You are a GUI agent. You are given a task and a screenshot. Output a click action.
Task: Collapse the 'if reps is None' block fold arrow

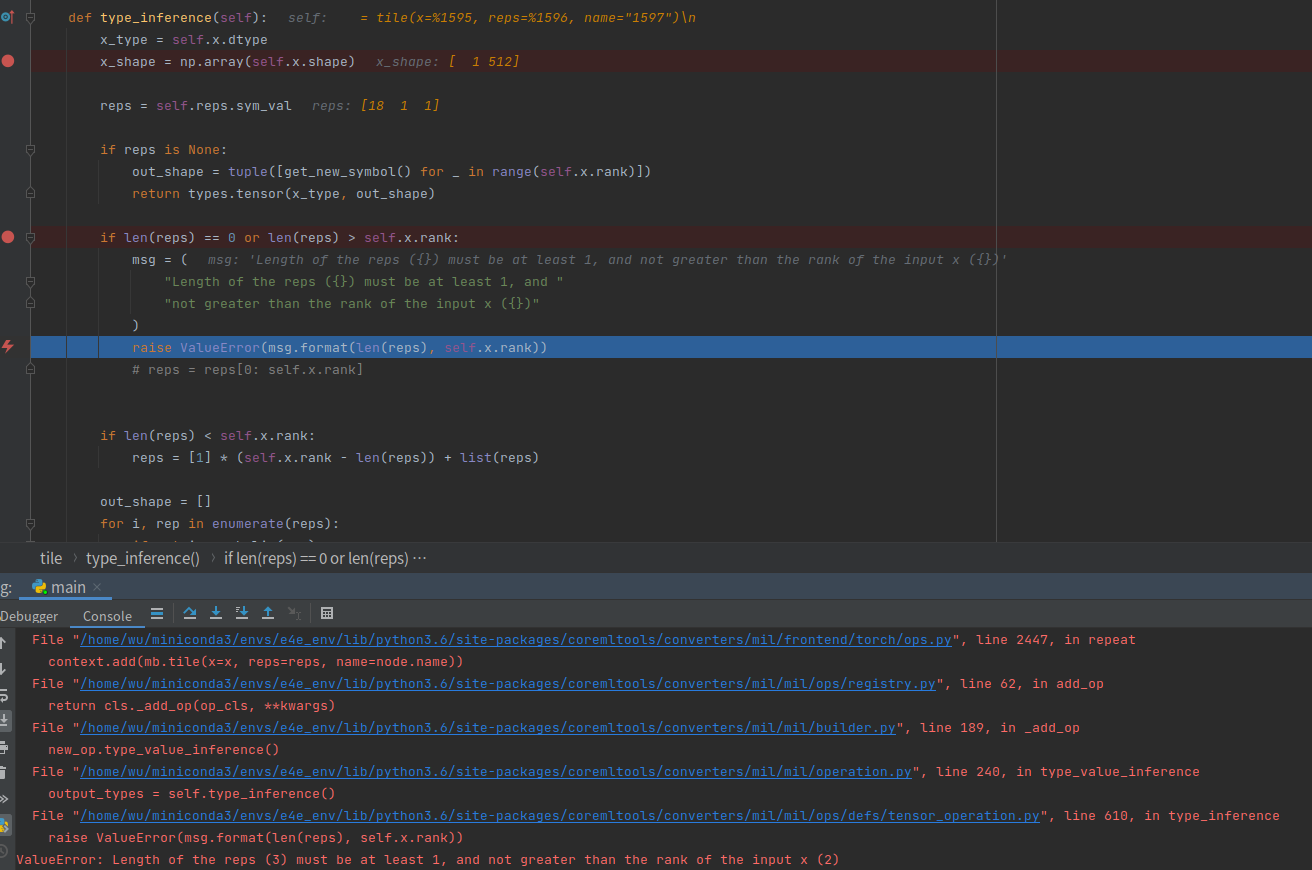pyautogui.click(x=30, y=149)
